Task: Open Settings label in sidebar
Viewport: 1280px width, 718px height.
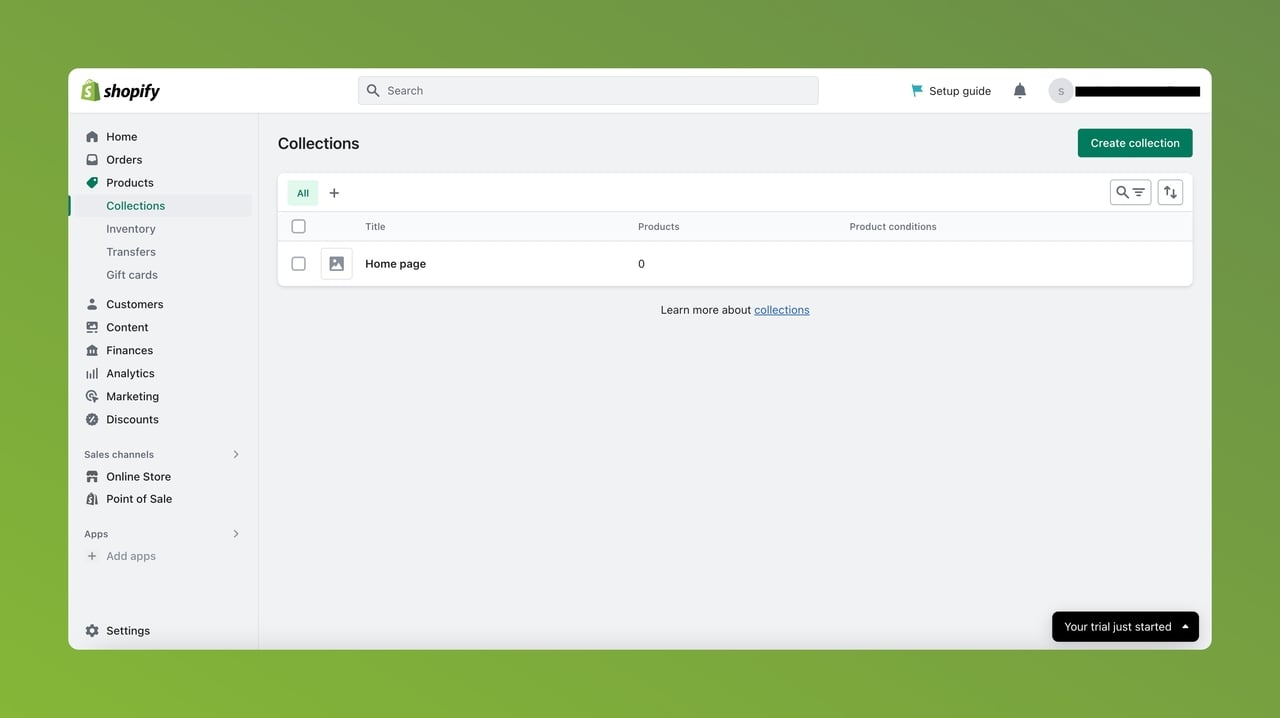Action: 128,631
